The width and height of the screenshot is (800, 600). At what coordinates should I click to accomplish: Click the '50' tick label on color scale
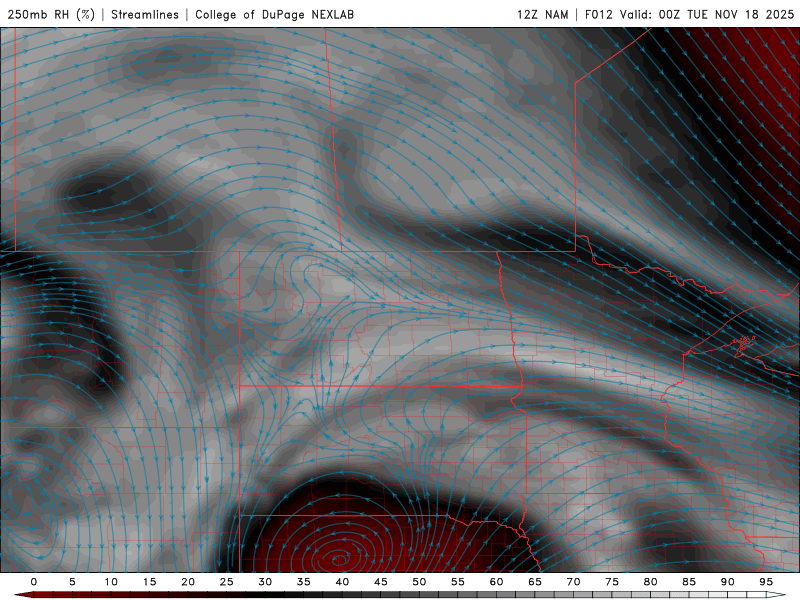pyautogui.click(x=419, y=582)
